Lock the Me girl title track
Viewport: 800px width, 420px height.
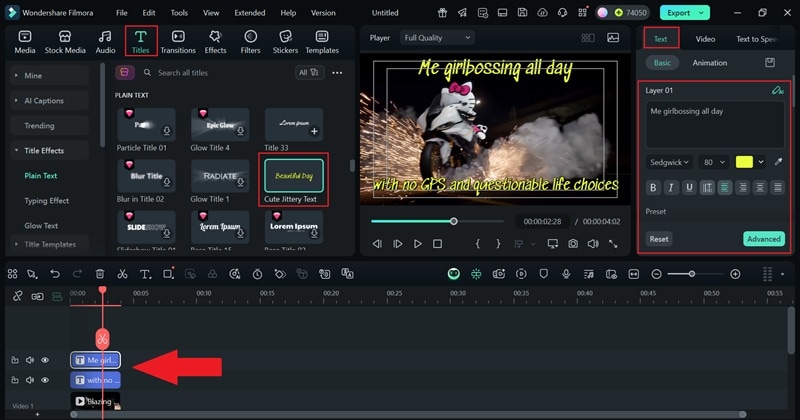[x=15, y=360]
